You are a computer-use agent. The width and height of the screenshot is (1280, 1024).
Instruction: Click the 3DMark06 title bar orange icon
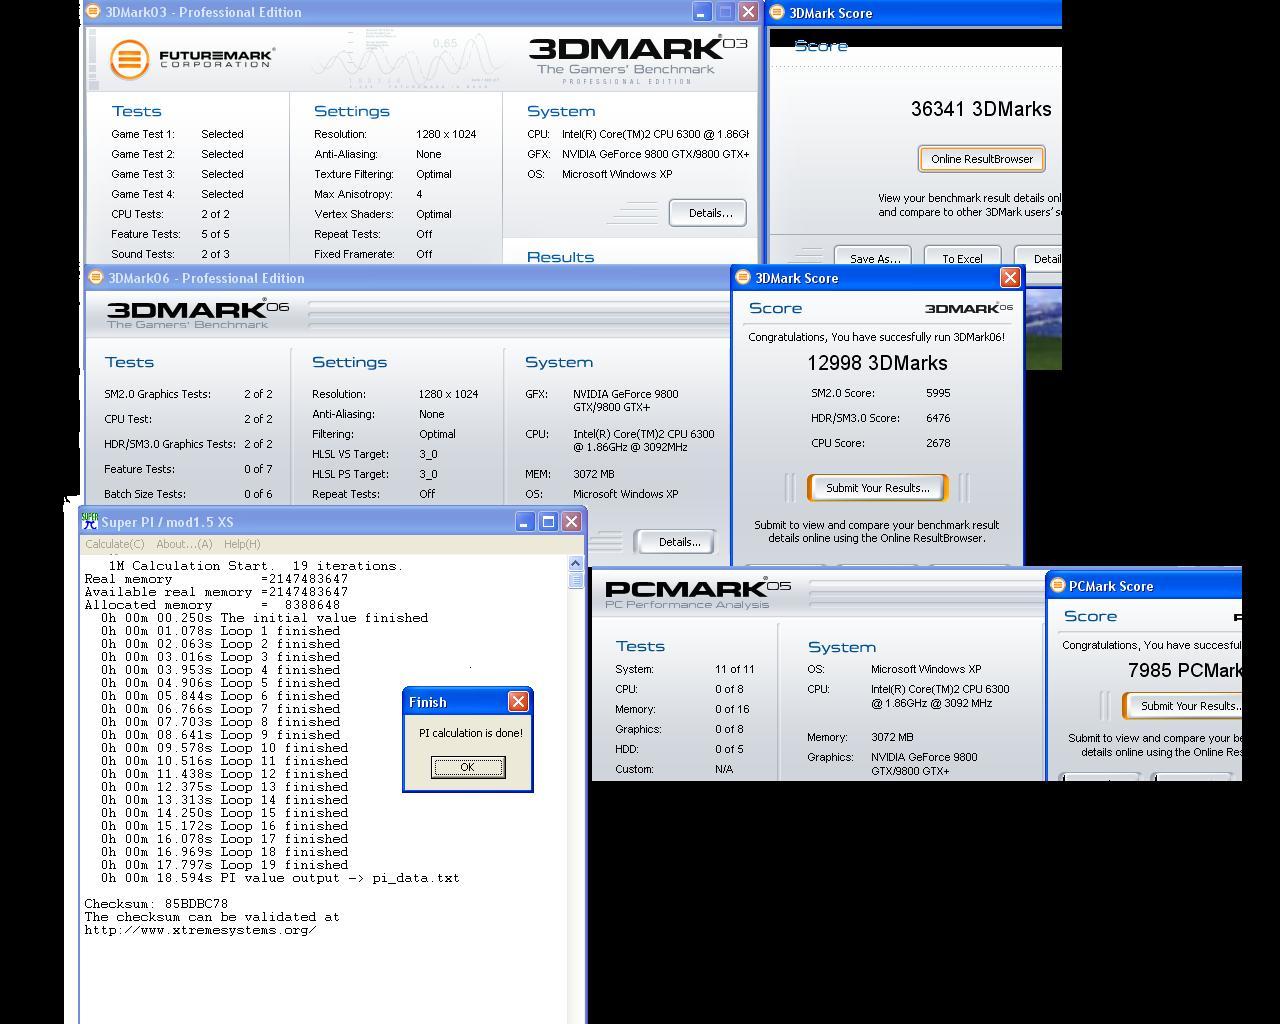[x=96, y=278]
